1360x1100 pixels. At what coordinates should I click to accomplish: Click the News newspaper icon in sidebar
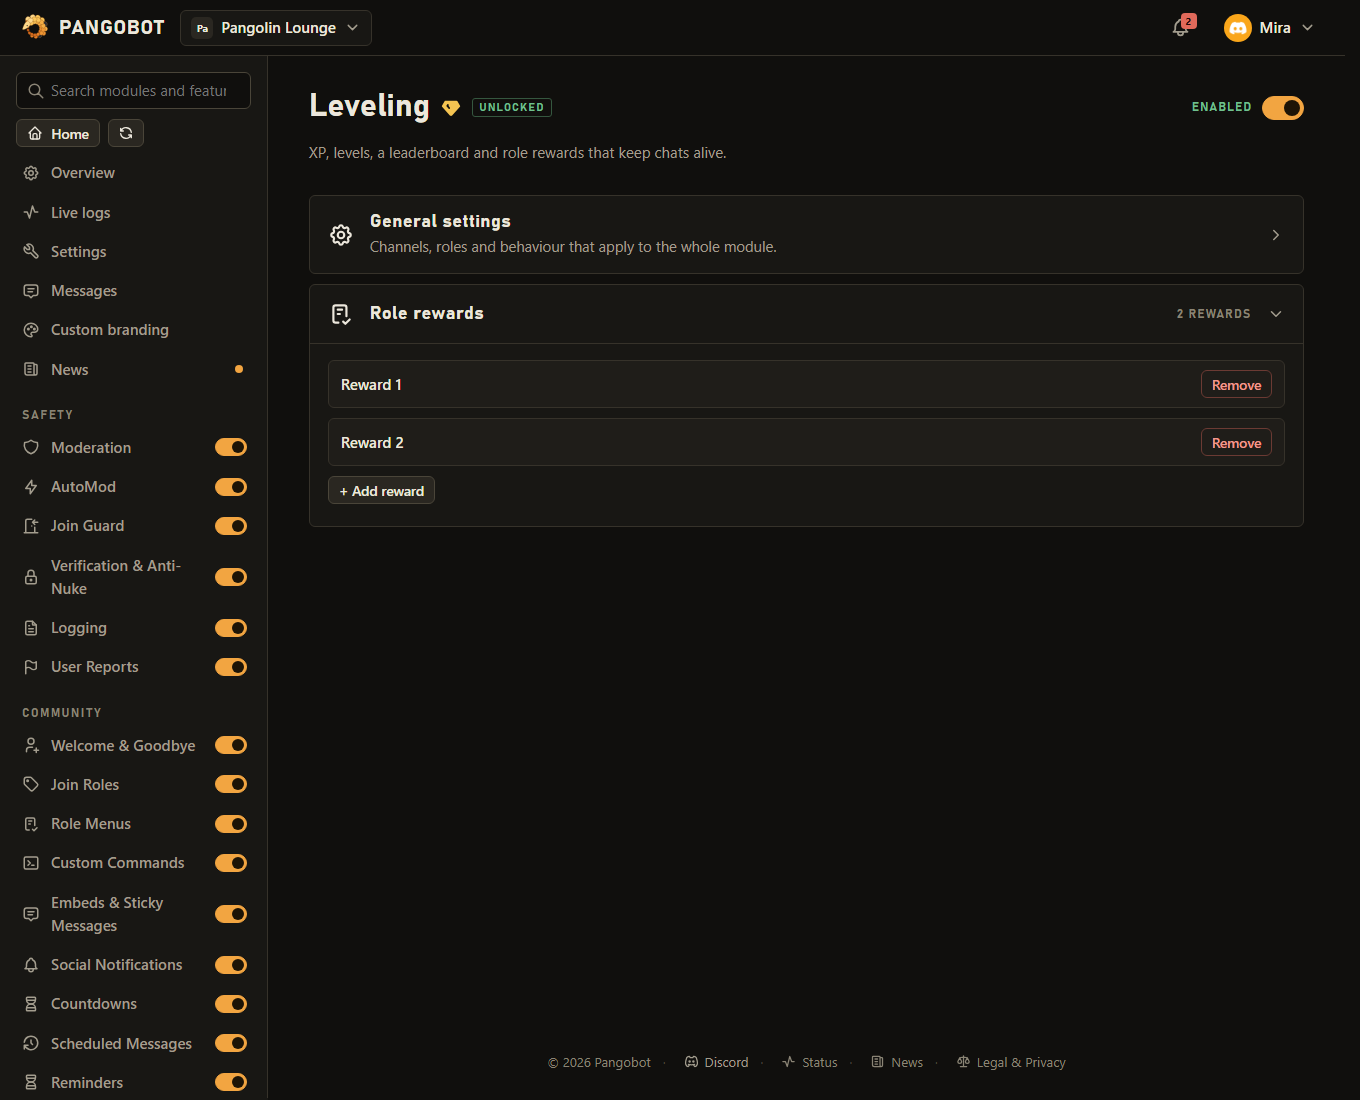pyautogui.click(x=31, y=369)
